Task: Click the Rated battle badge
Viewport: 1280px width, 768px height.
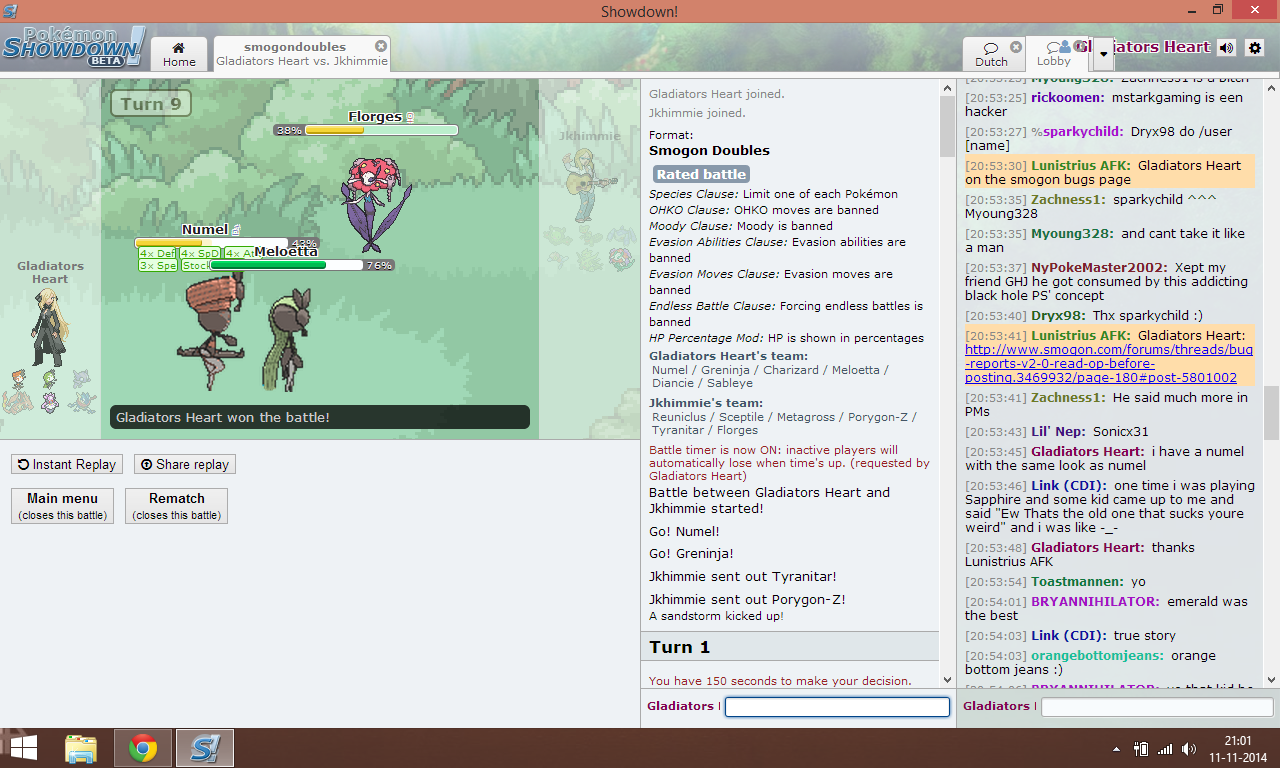Action: [701, 174]
